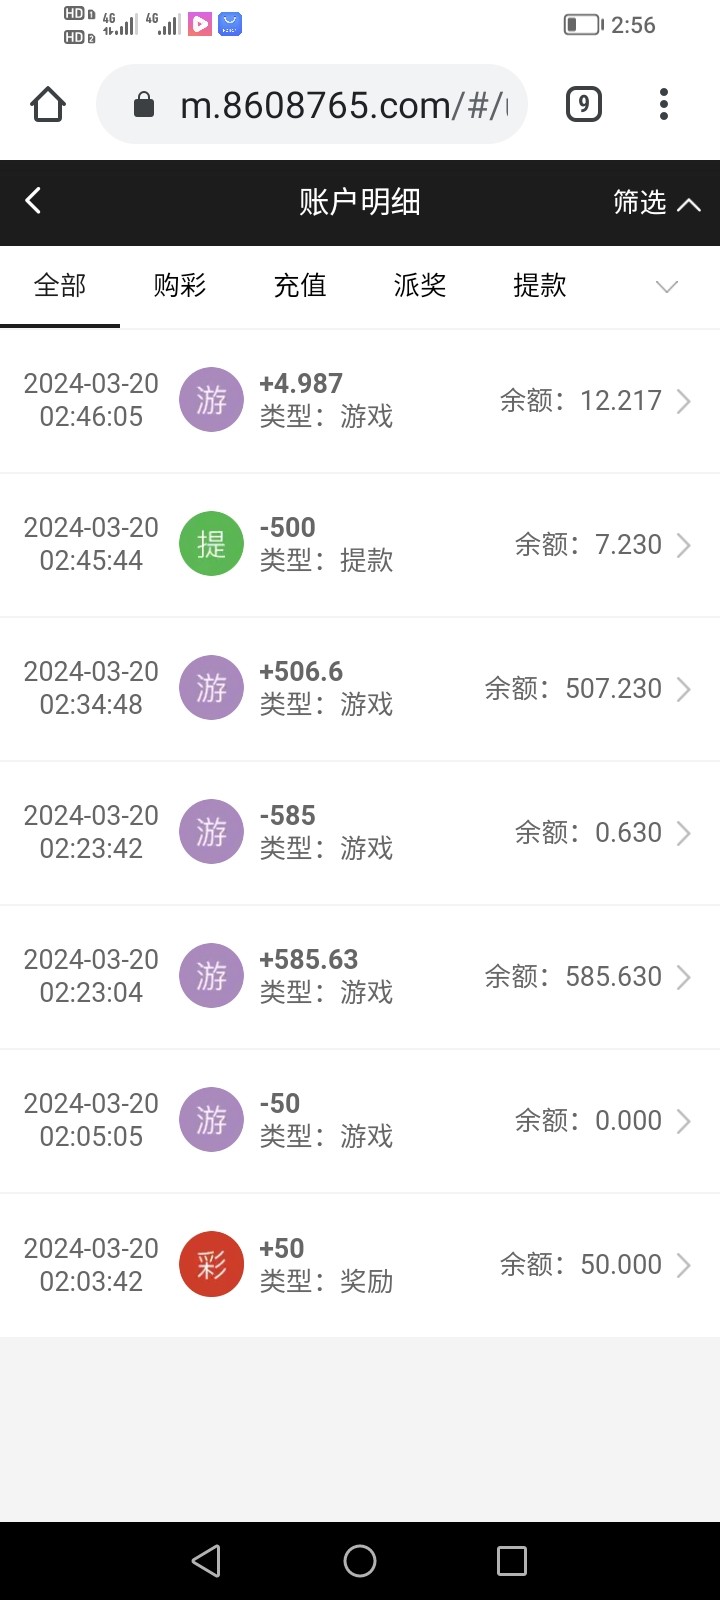Tap the red 彩 icon of the 奖励 record

(211, 1265)
